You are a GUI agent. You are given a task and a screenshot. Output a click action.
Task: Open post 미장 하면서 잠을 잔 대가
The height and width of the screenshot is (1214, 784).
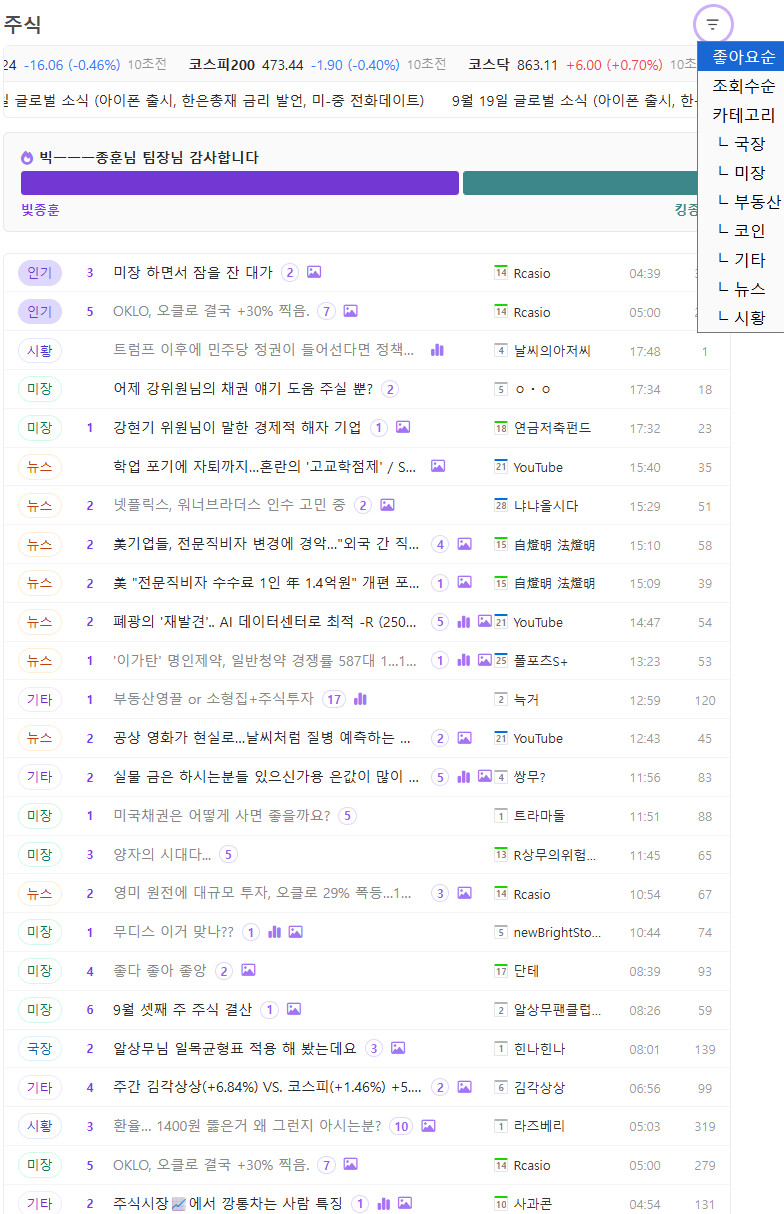click(193, 272)
